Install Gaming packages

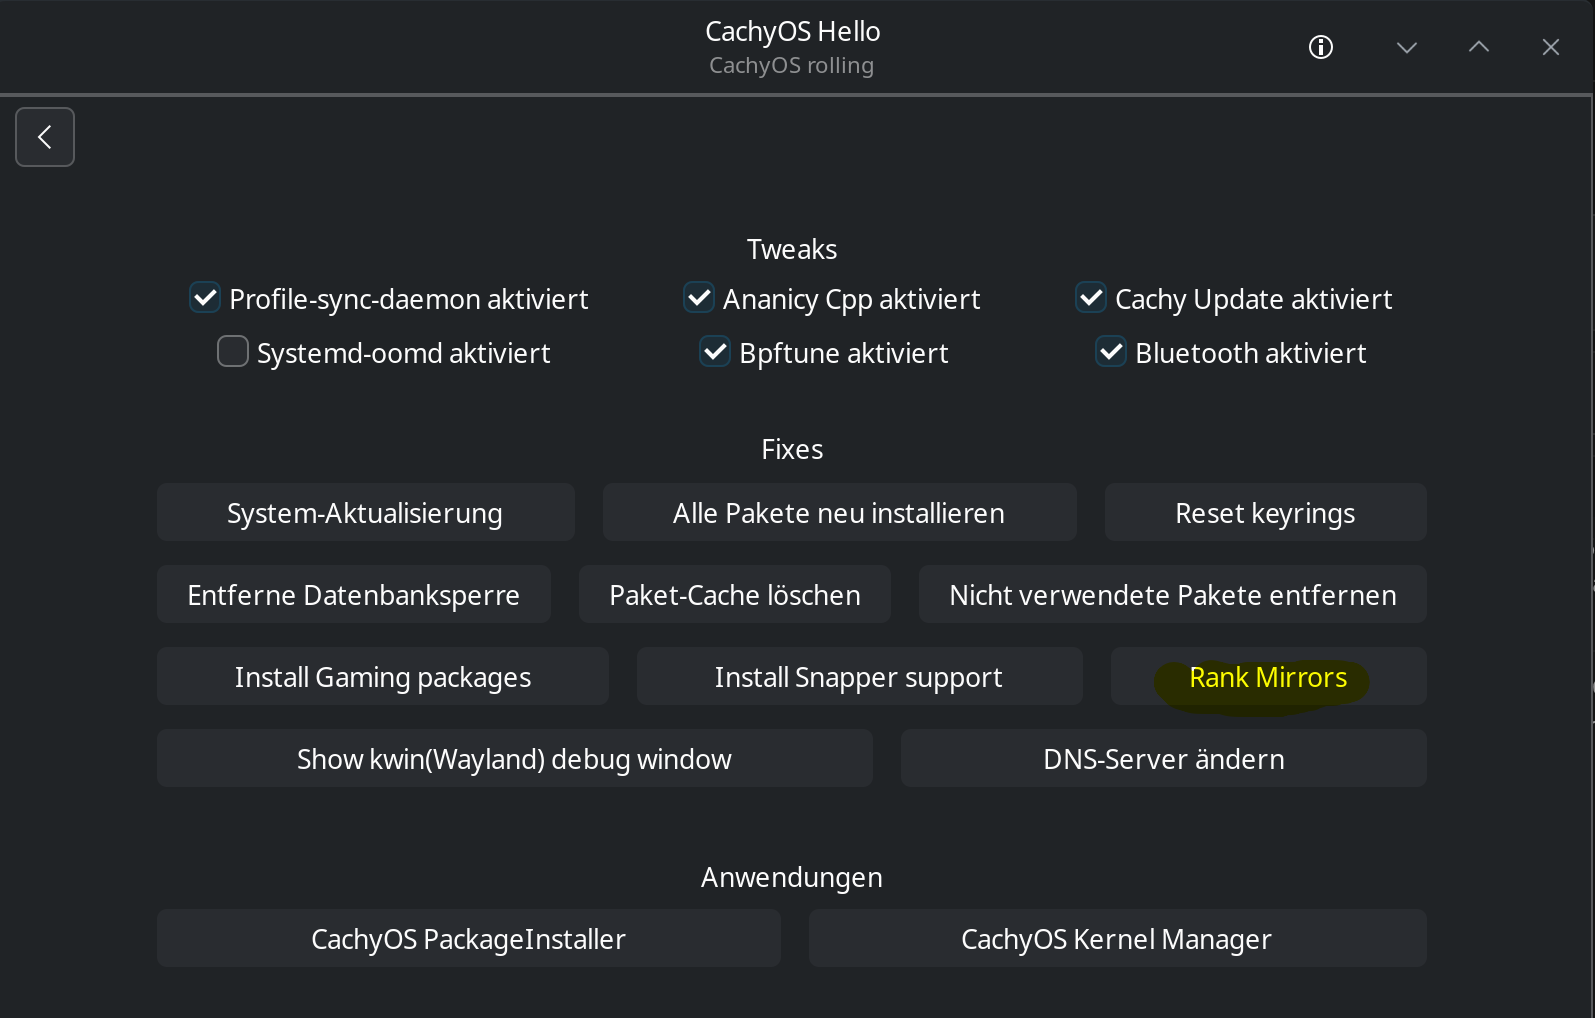click(382, 677)
